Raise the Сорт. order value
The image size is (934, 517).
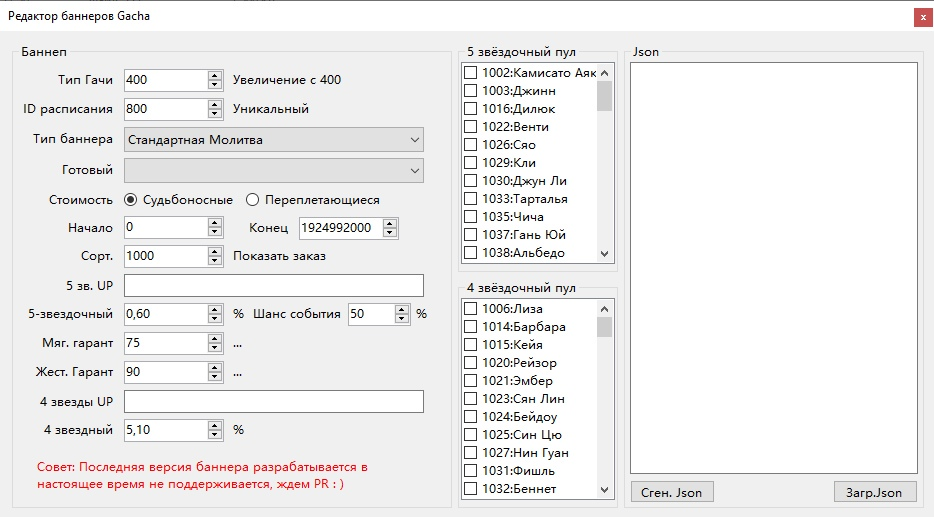214,251
